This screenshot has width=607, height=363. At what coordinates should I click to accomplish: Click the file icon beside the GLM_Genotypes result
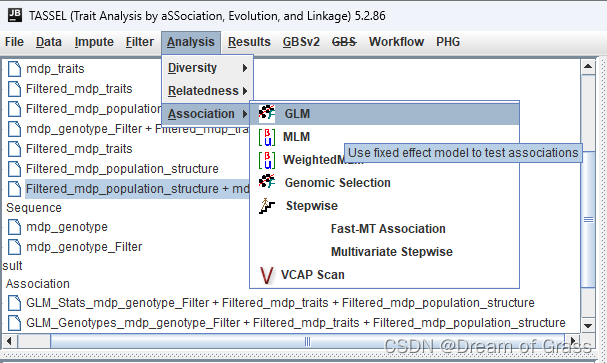pyautogui.click(x=14, y=323)
